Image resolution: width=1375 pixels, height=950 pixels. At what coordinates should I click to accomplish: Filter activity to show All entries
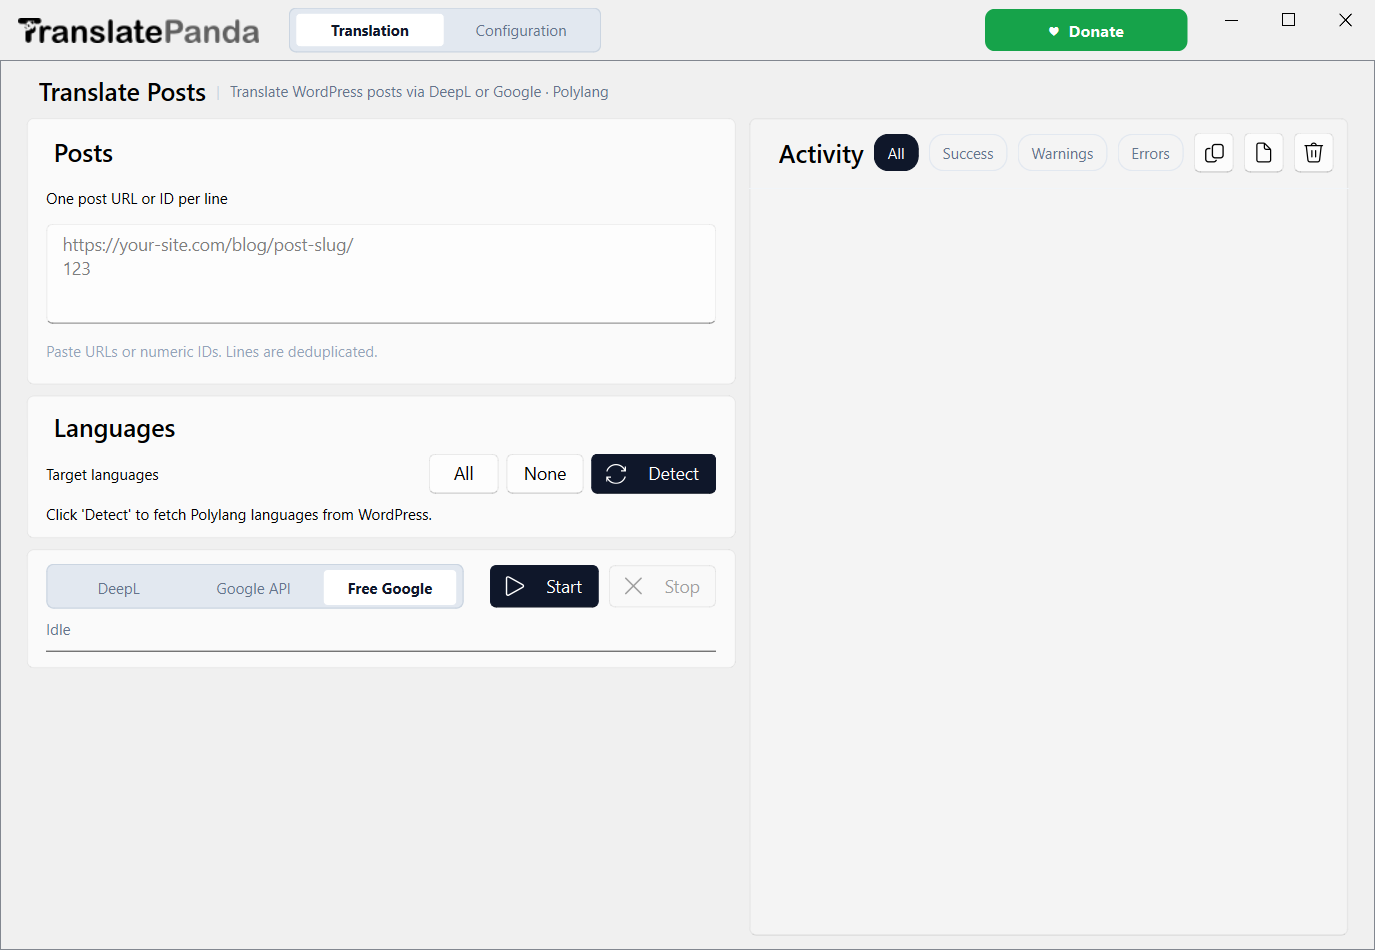coord(896,153)
